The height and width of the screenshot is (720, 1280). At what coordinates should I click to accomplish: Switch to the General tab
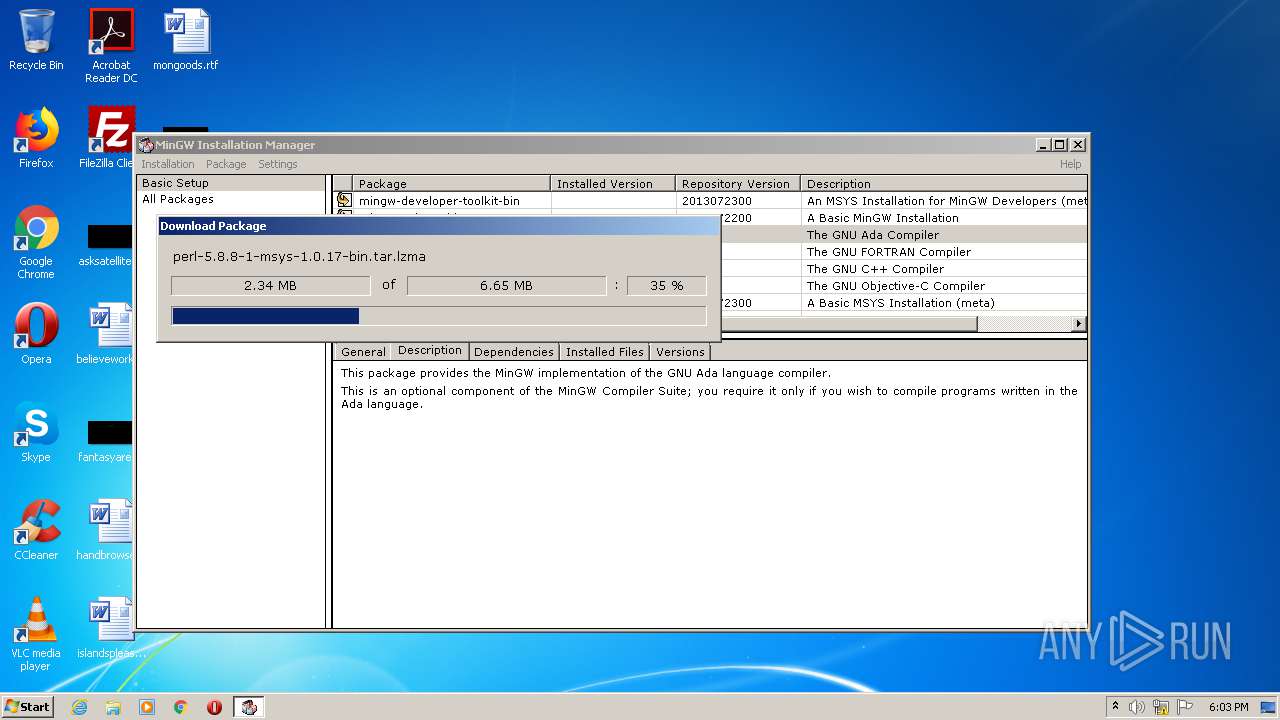pyautogui.click(x=362, y=352)
